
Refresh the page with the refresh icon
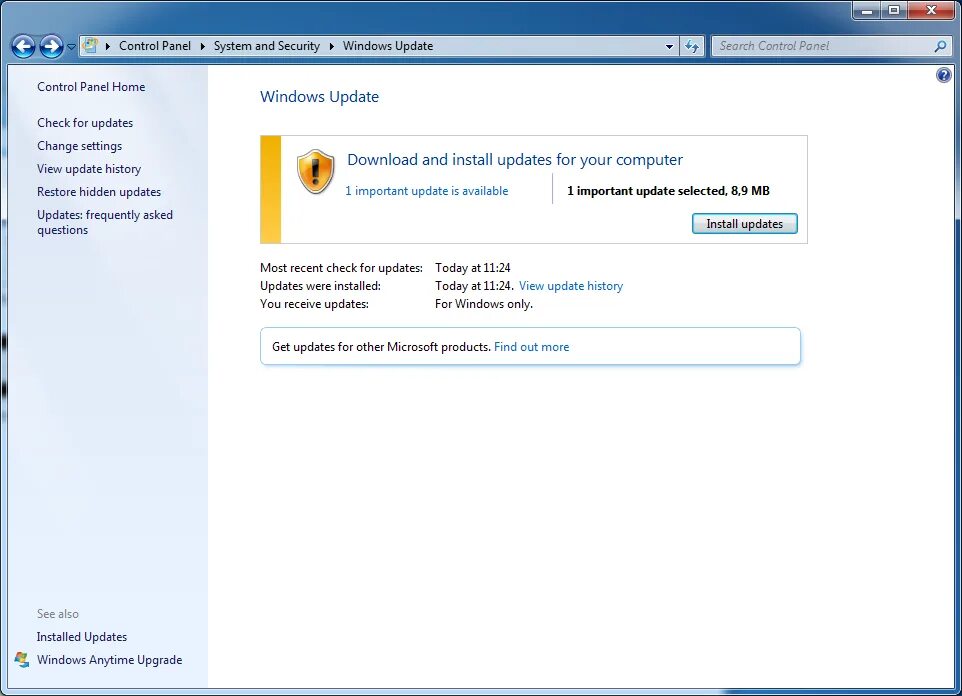click(692, 46)
